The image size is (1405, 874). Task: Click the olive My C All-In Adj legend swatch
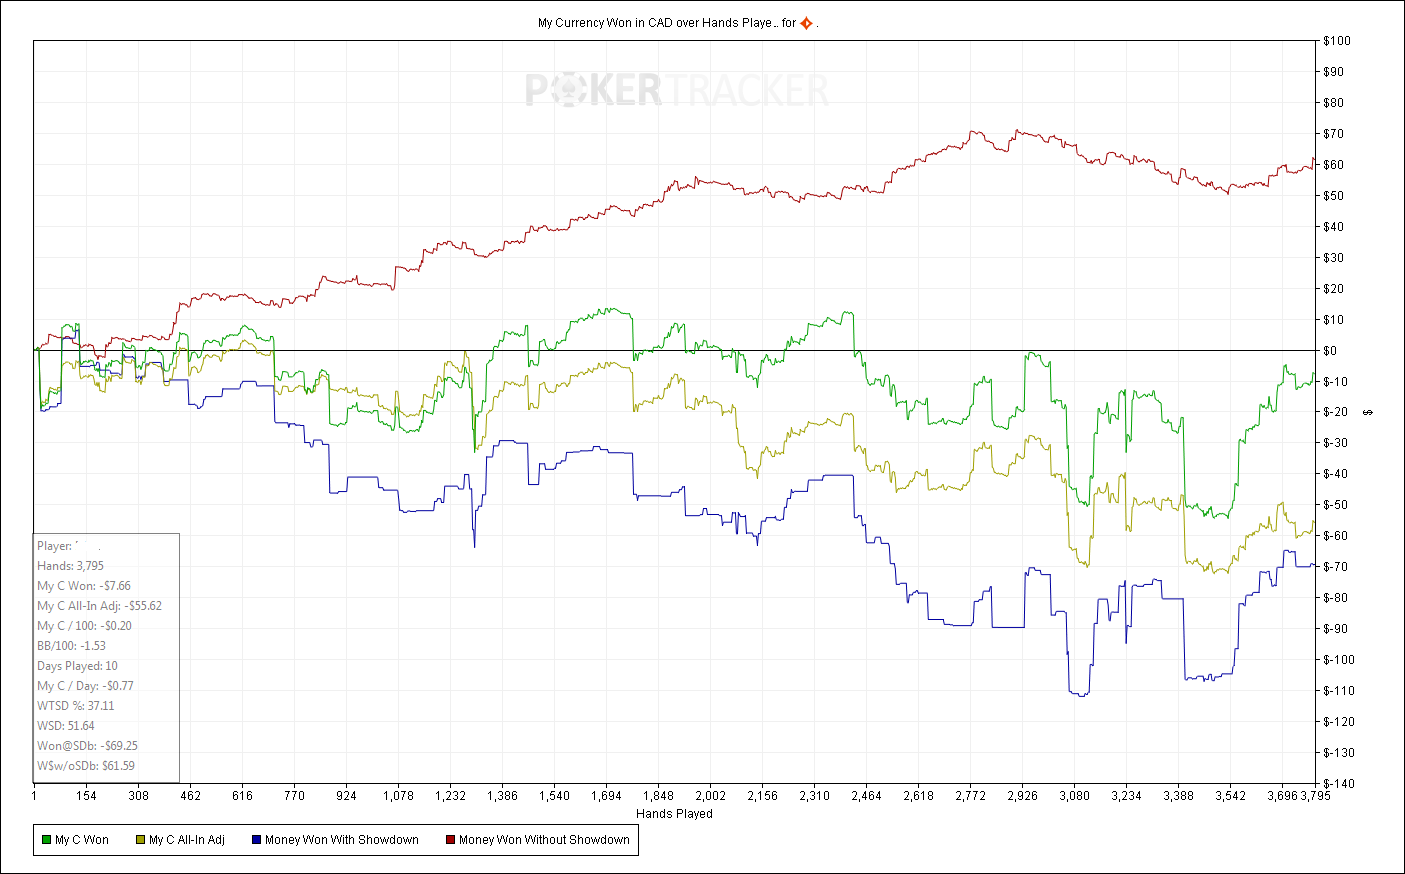[141, 840]
